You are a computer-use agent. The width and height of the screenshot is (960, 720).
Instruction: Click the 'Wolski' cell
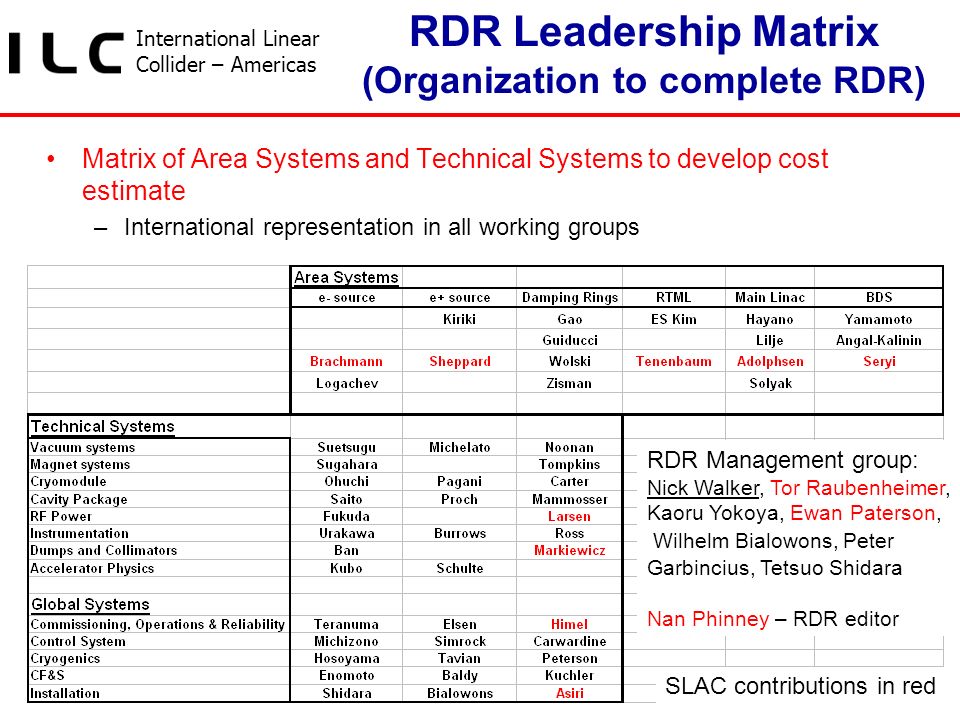point(570,361)
